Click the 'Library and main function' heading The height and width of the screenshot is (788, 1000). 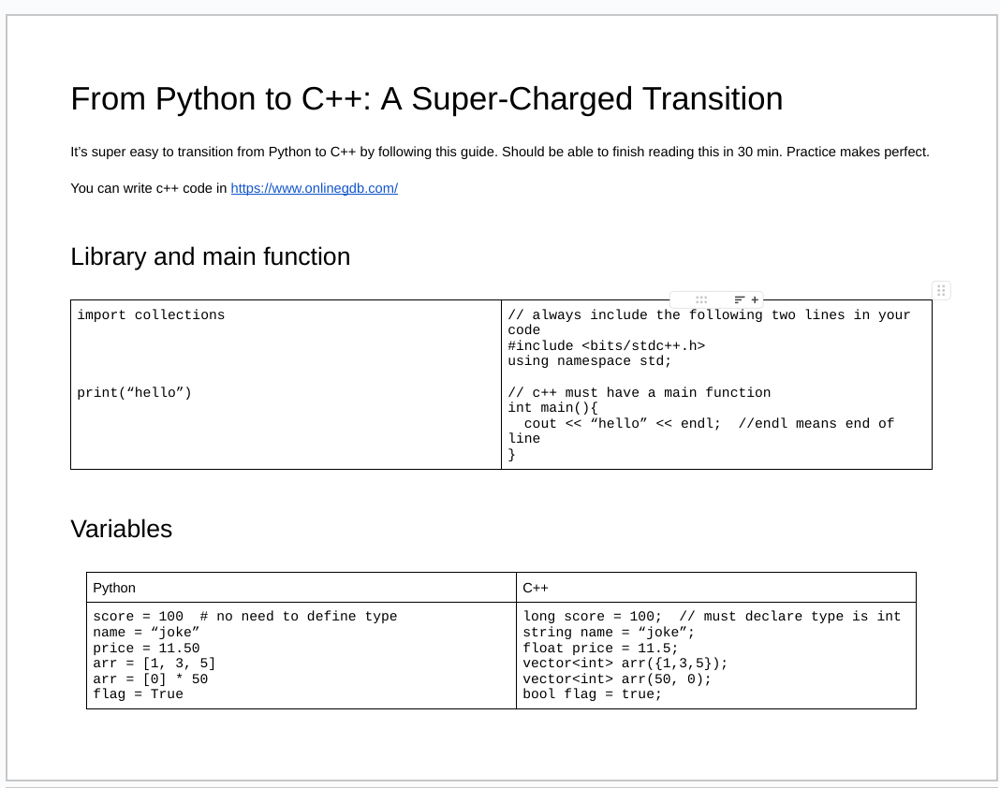(210, 257)
